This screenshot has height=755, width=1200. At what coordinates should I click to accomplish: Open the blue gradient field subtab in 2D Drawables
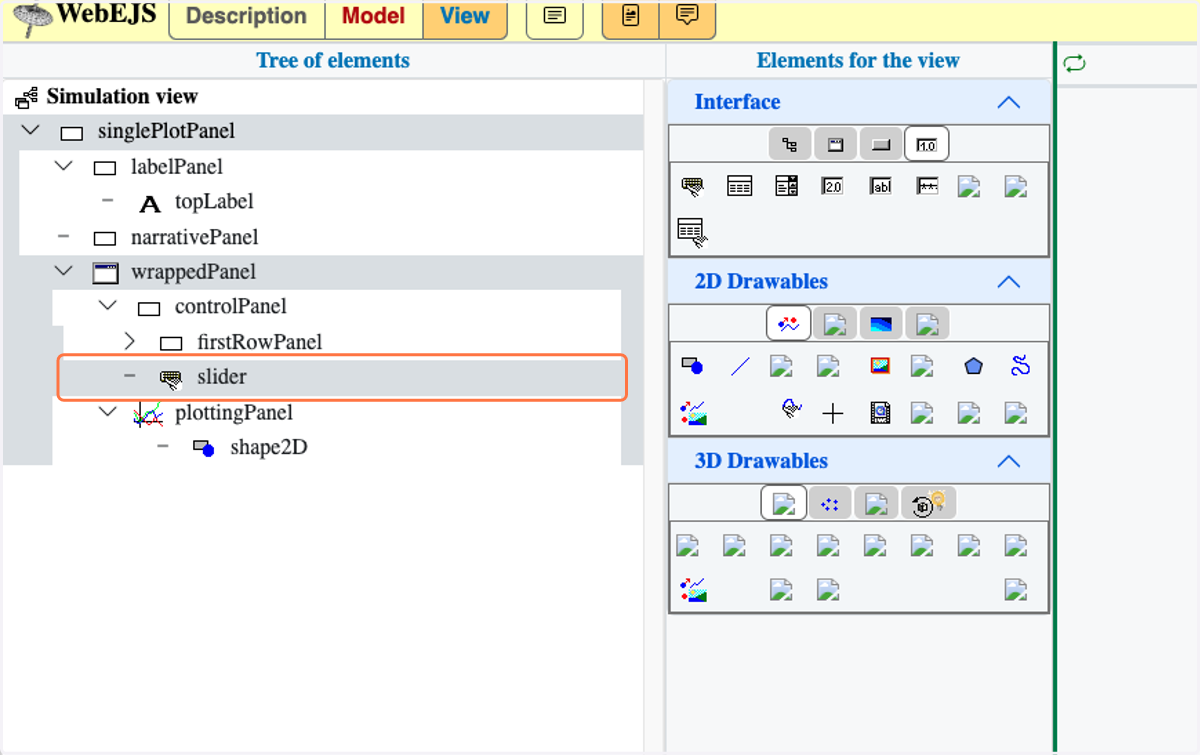[x=881, y=324]
